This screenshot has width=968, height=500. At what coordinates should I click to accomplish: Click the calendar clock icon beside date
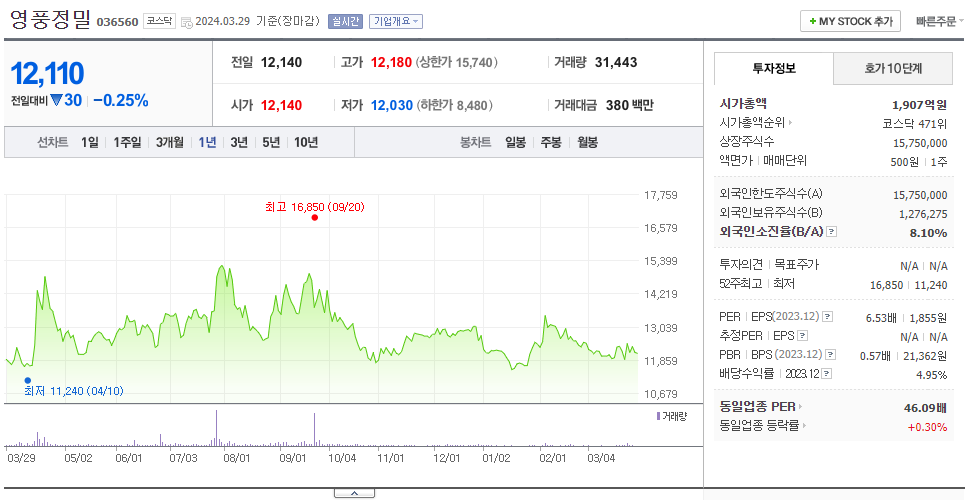(187, 22)
